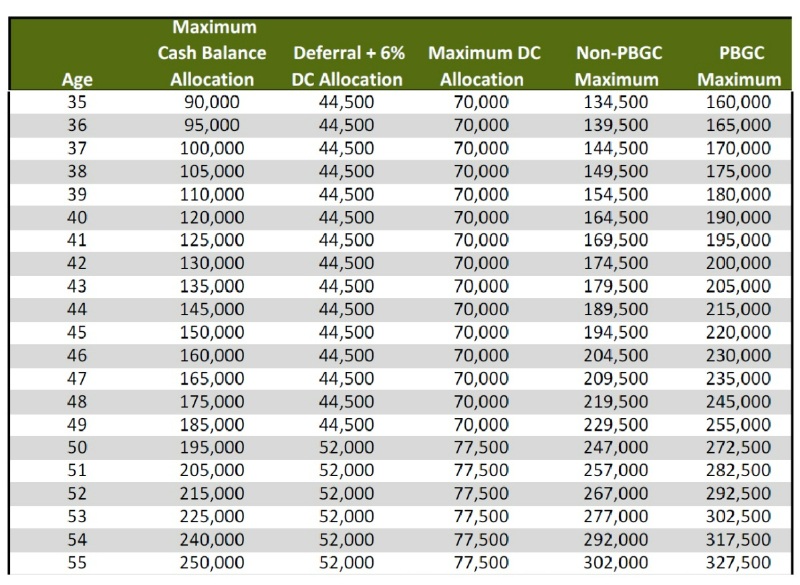This screenshot has height=585, width=800.
Task: Click the 77,500 Maximum DC cell for age 52
Action: [x=482, y=493]
